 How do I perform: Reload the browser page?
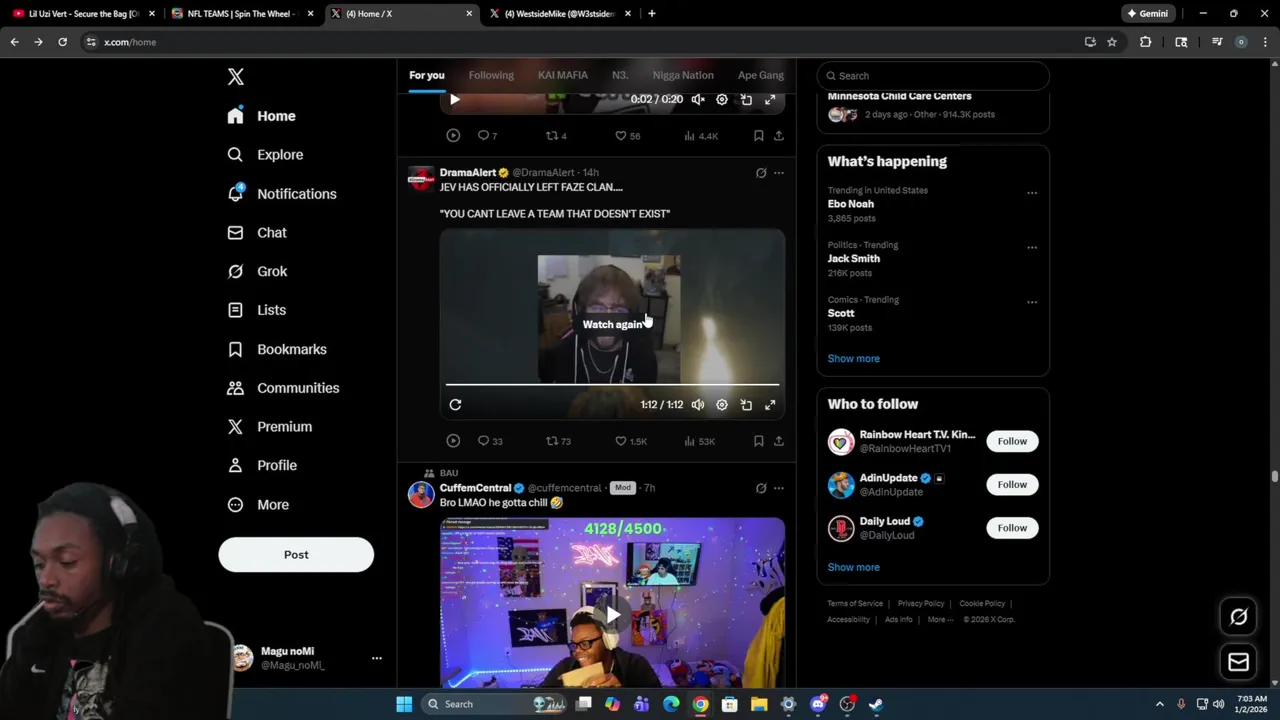(x=62, y=42)
